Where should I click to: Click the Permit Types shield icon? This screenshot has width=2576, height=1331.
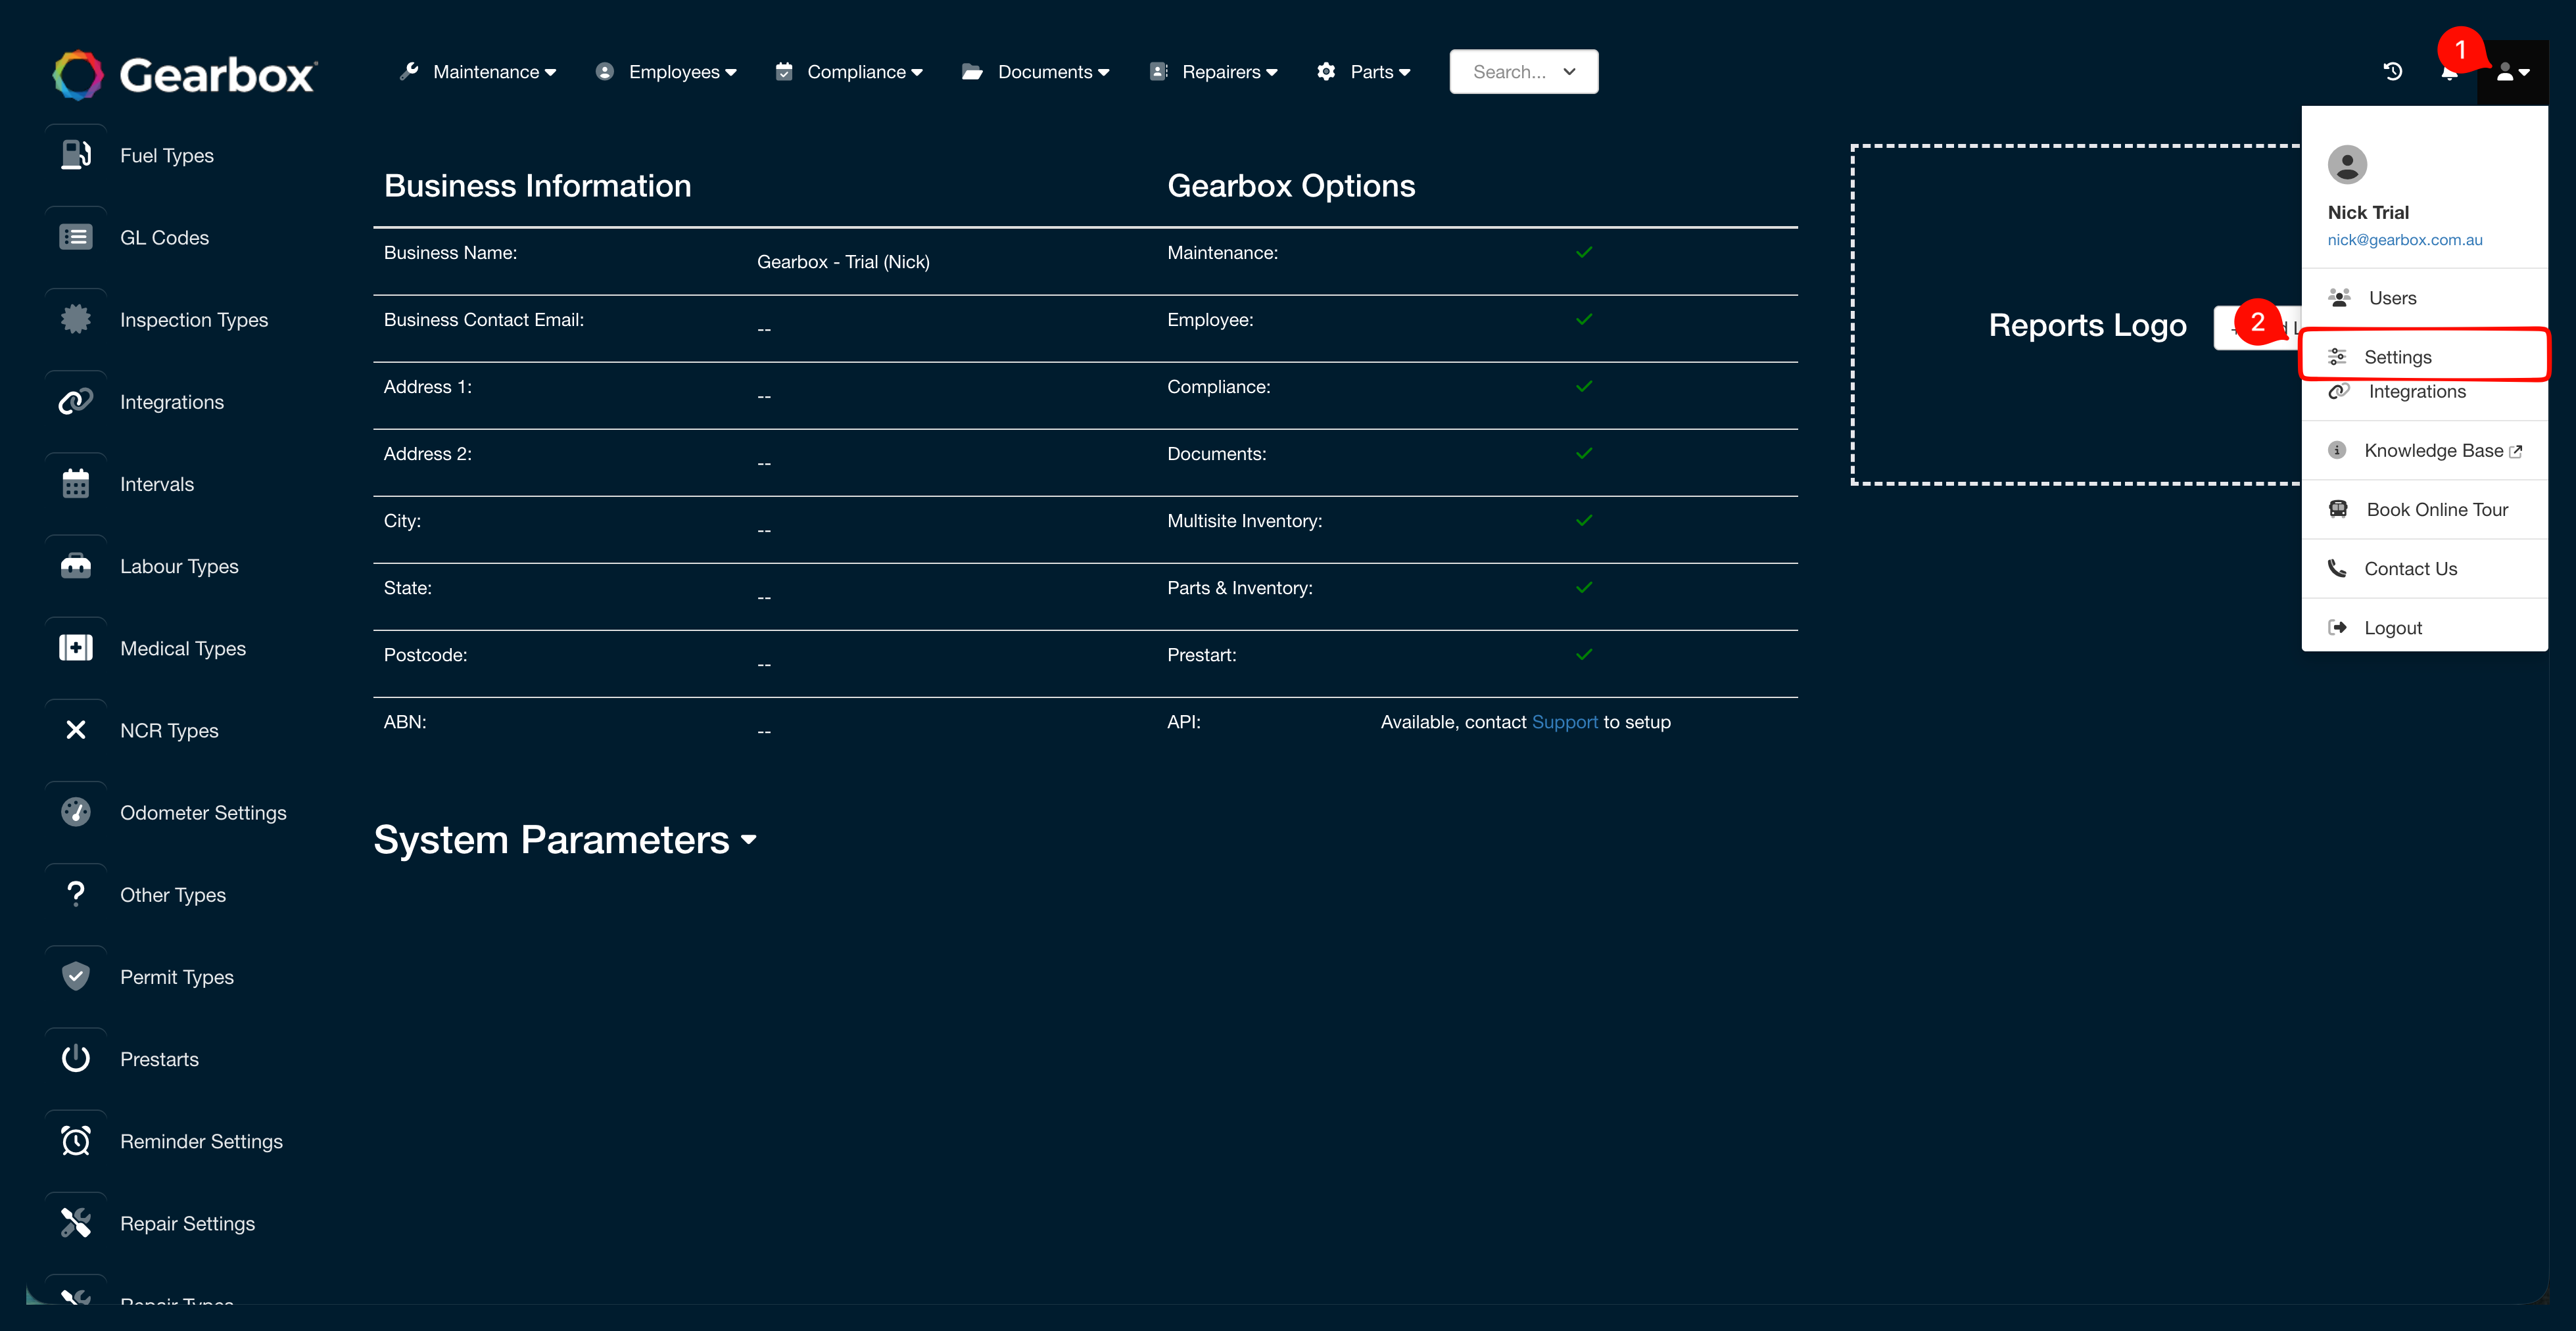[x=76, y=976]
